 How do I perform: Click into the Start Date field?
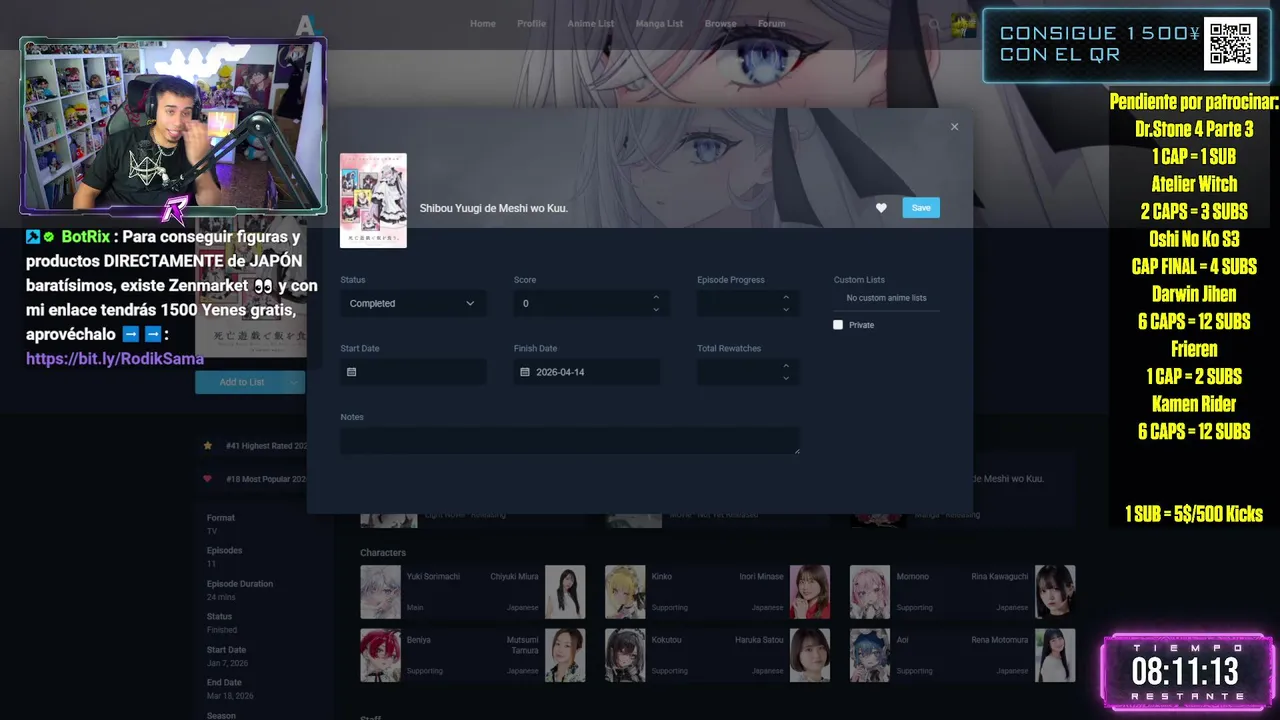(413, 372)
